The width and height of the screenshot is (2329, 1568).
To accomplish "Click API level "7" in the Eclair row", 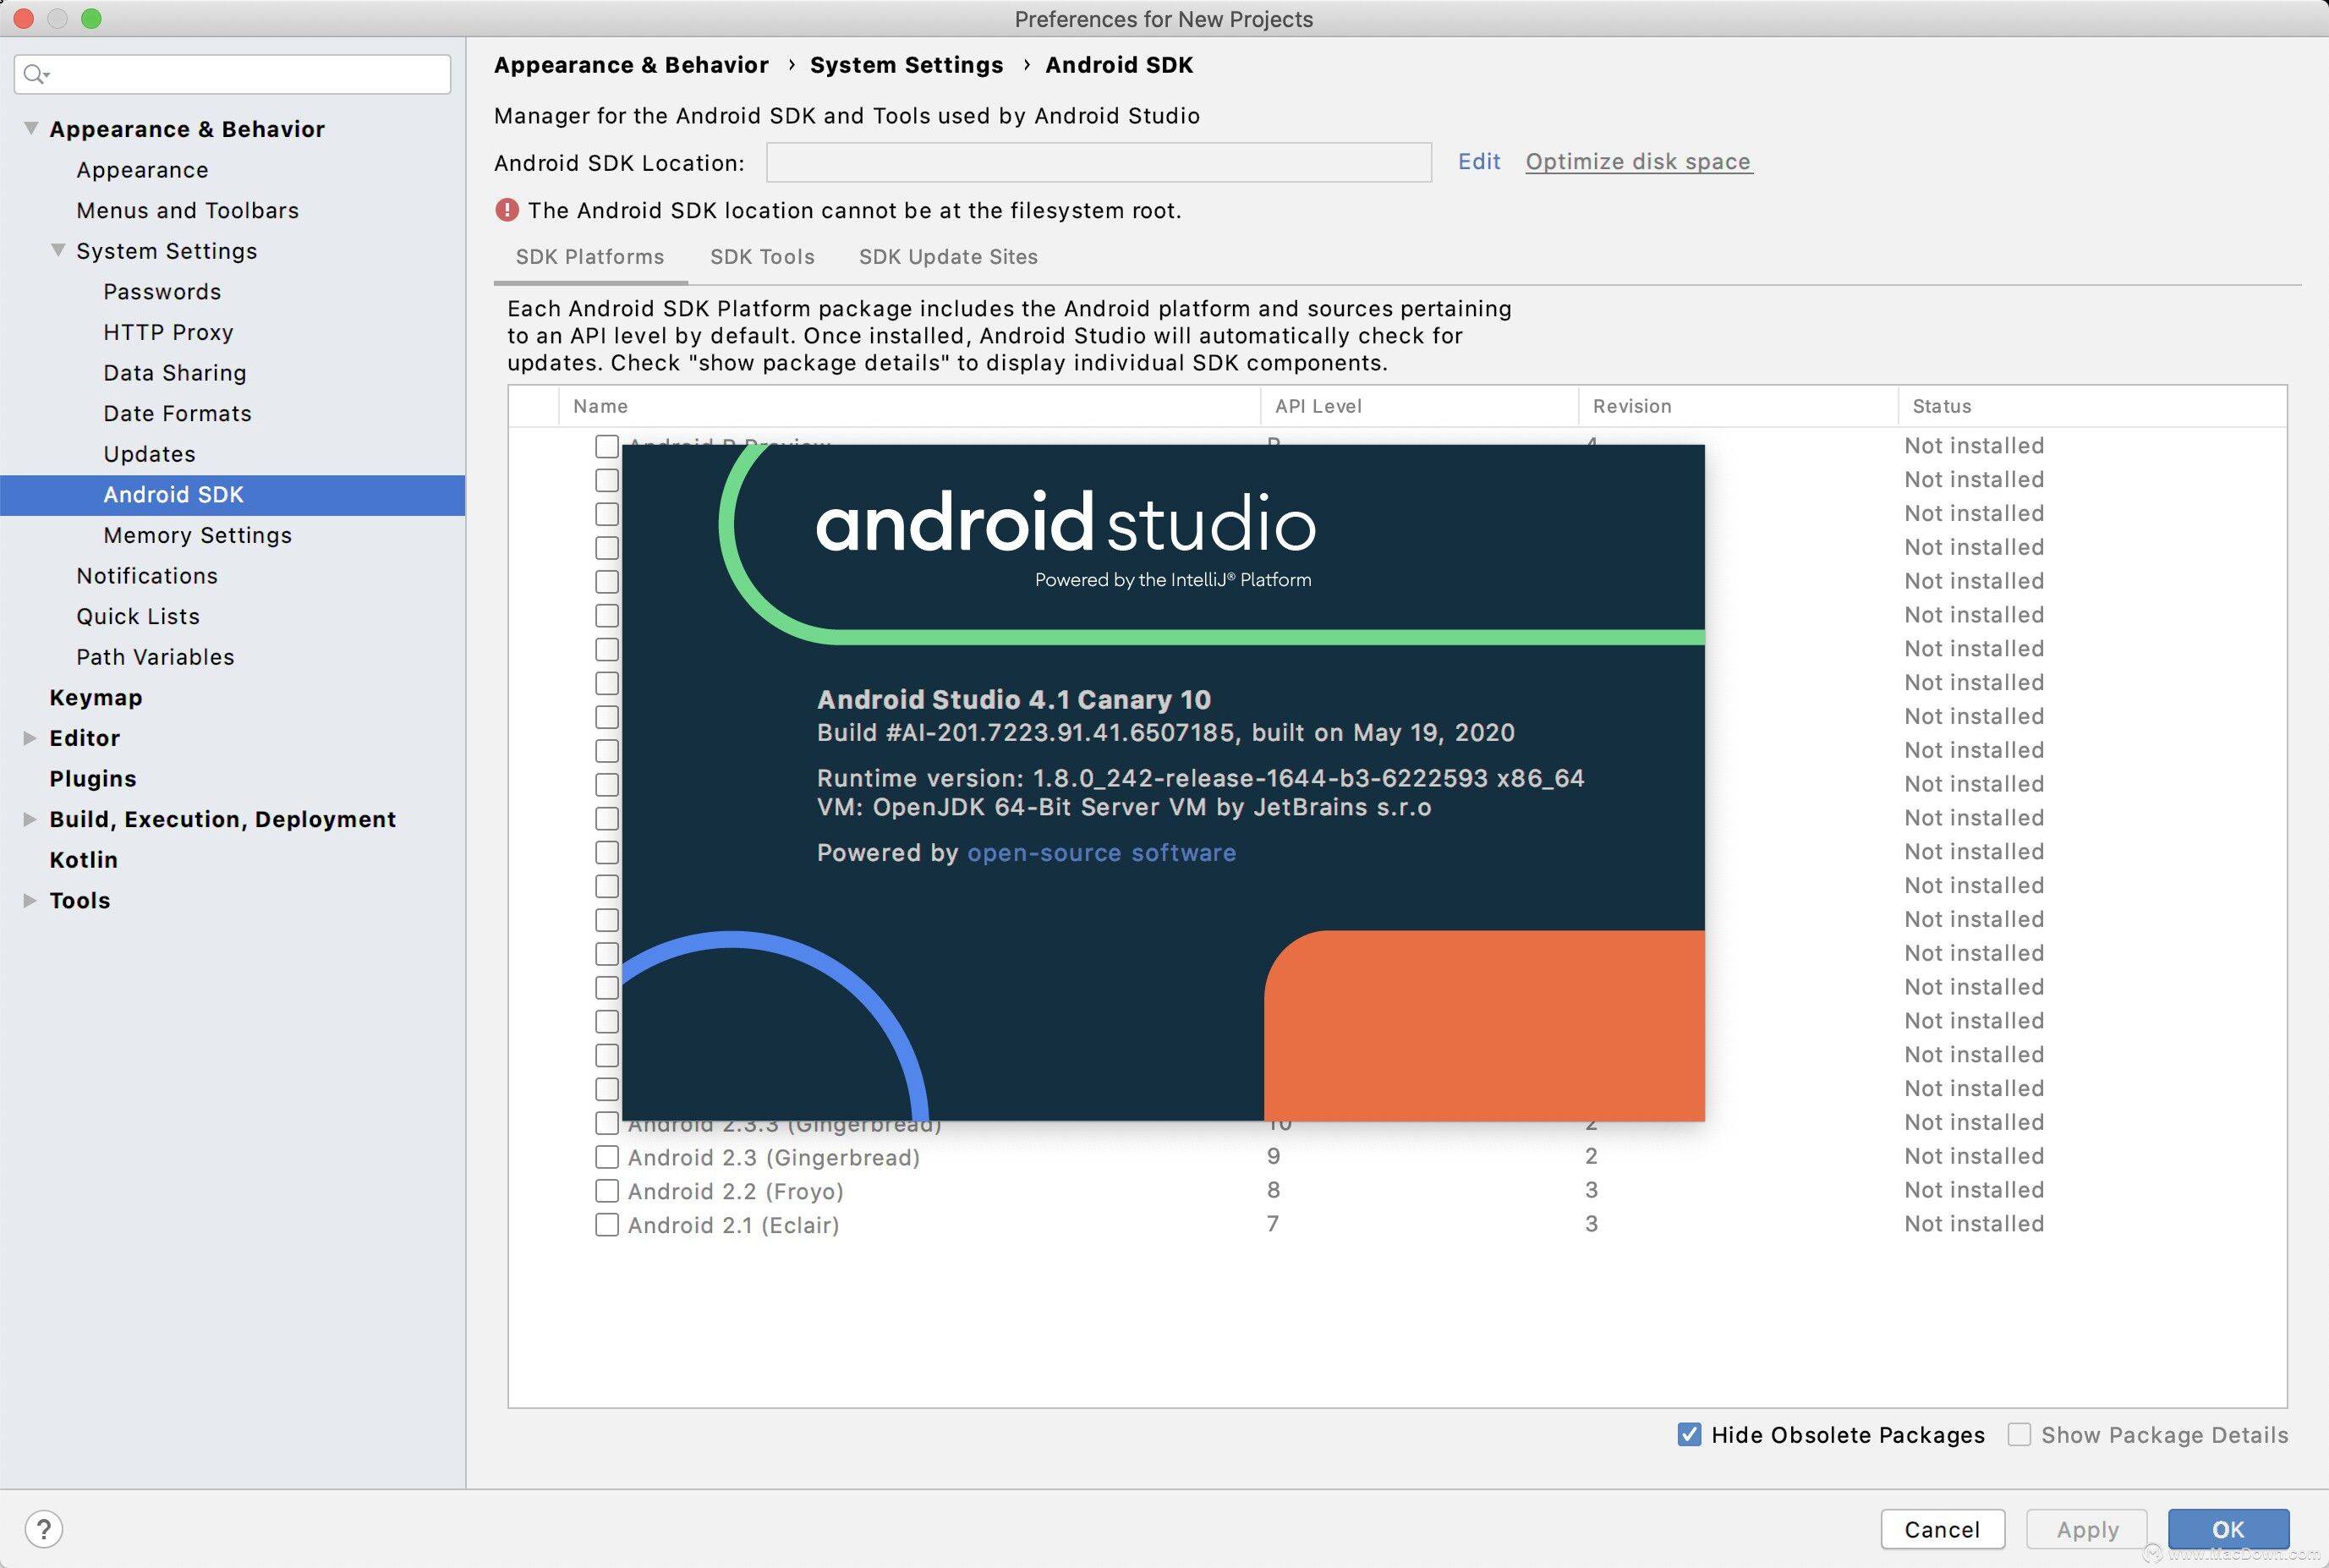I will click(x=1273, y=1224).
